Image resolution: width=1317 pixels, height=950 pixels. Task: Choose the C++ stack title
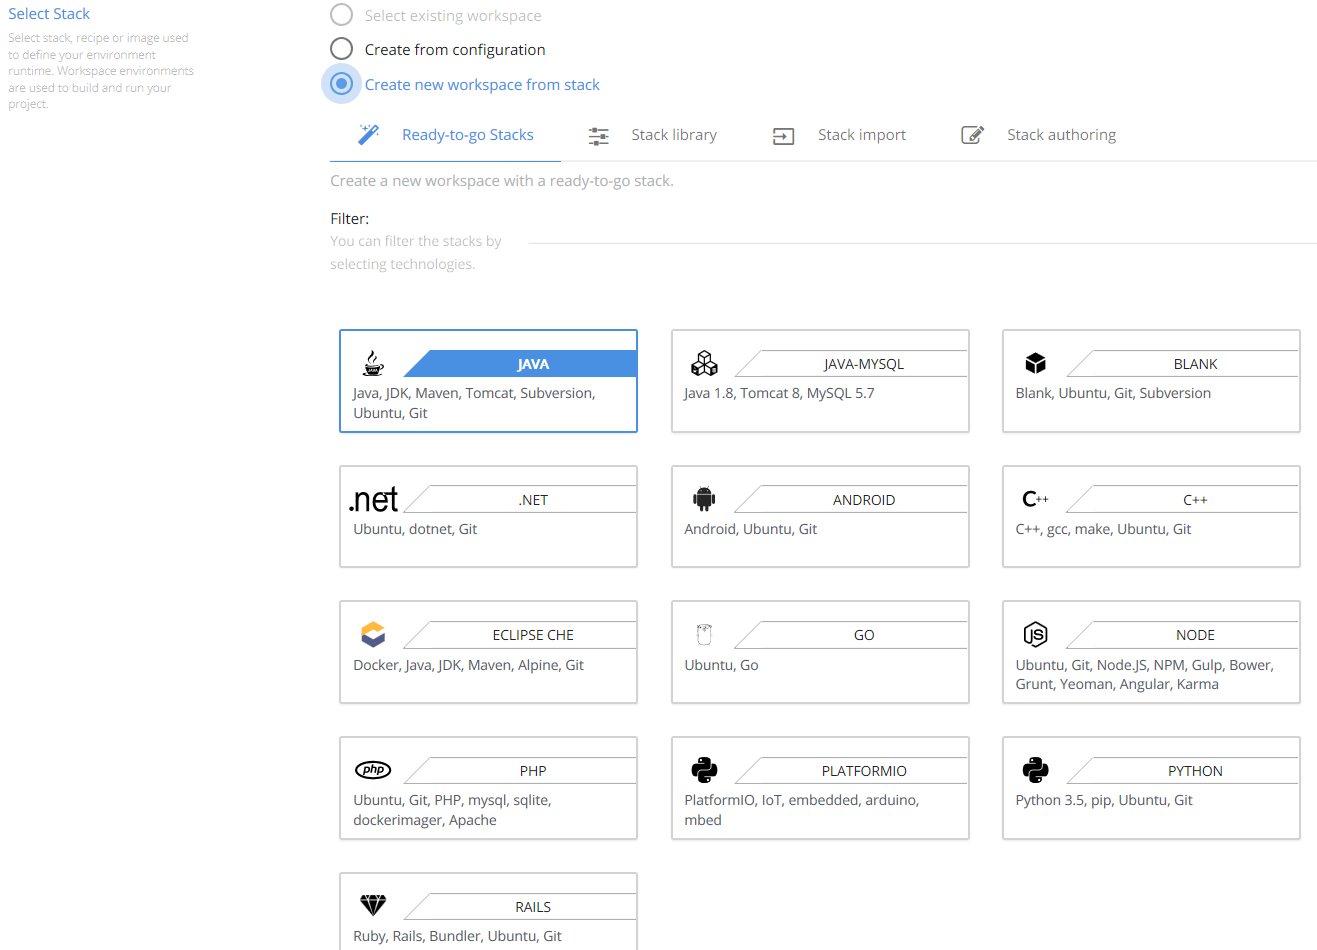(1195, 500)
